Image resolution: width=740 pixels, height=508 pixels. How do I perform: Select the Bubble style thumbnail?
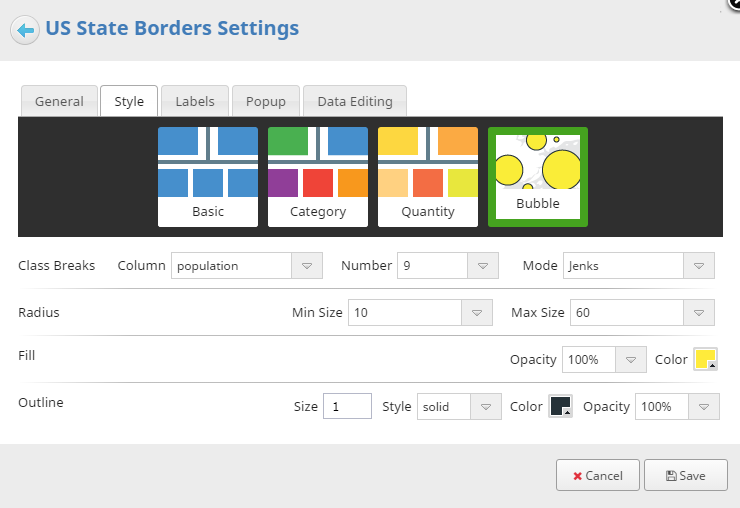pyautogui.click(x=538, y=177)
